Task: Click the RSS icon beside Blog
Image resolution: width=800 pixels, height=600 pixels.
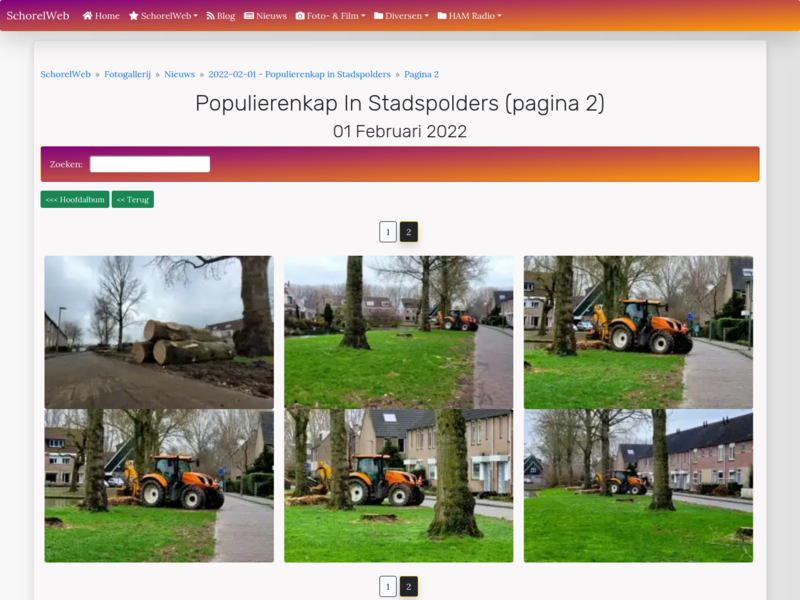Action: tap(210, 16)
